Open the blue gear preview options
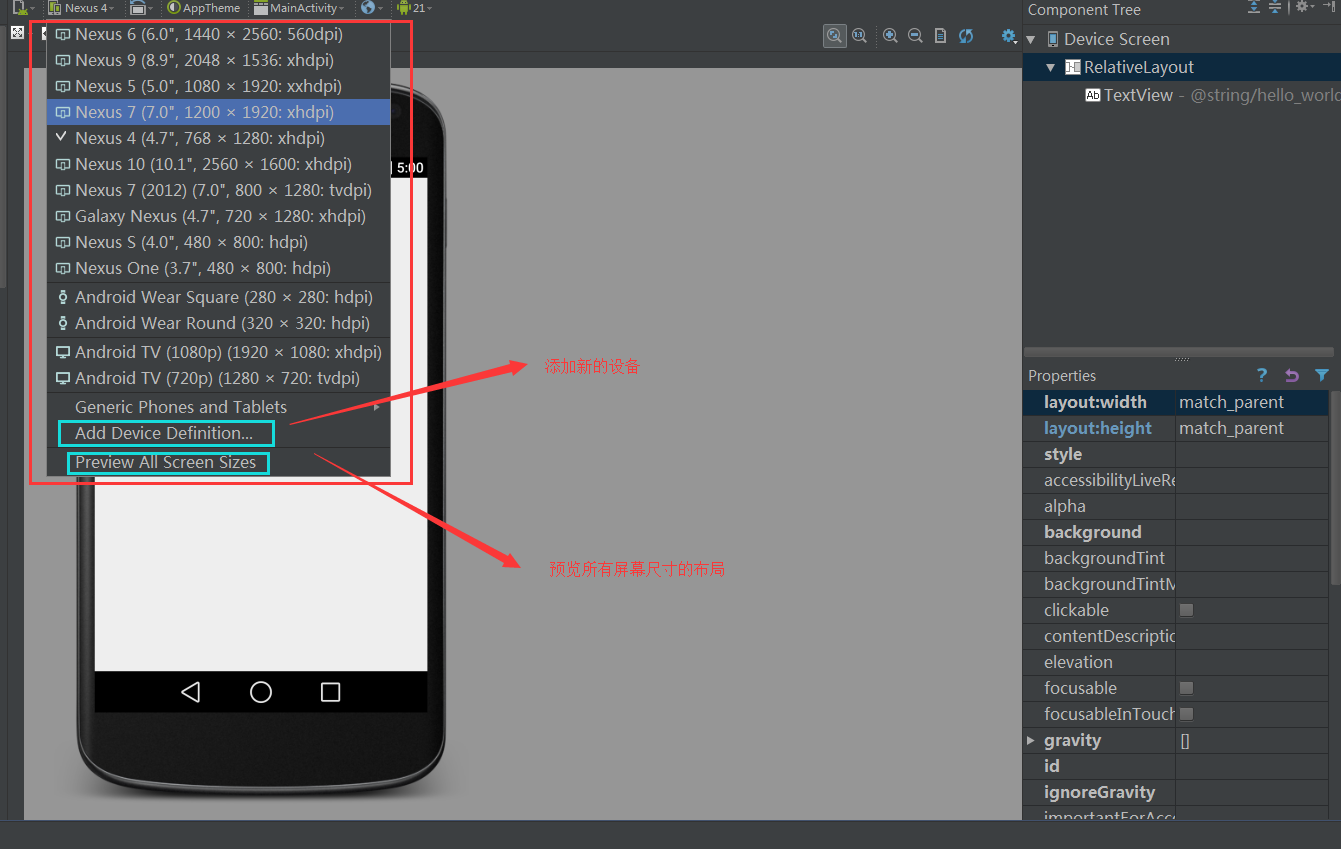1341x849 pixels. tap(1008, 36)
